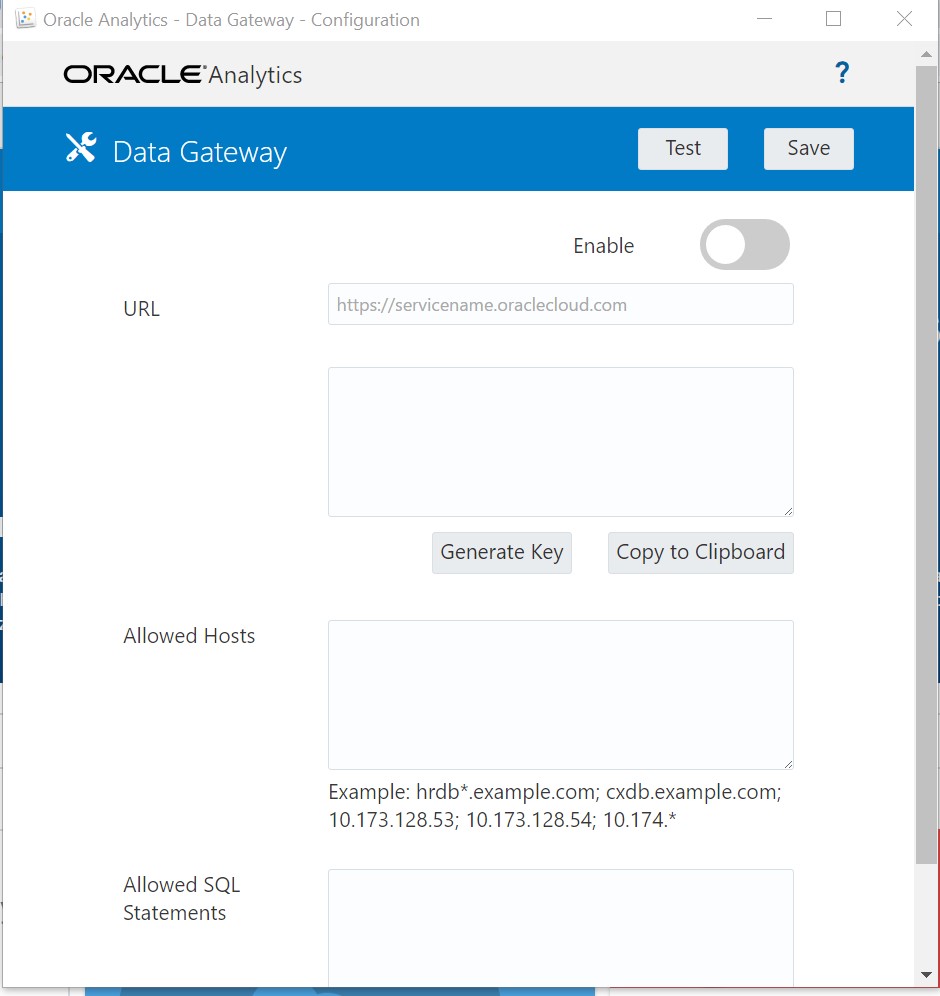Click the URL input field
Screen dimensions: 940x996
pos(560,304)
